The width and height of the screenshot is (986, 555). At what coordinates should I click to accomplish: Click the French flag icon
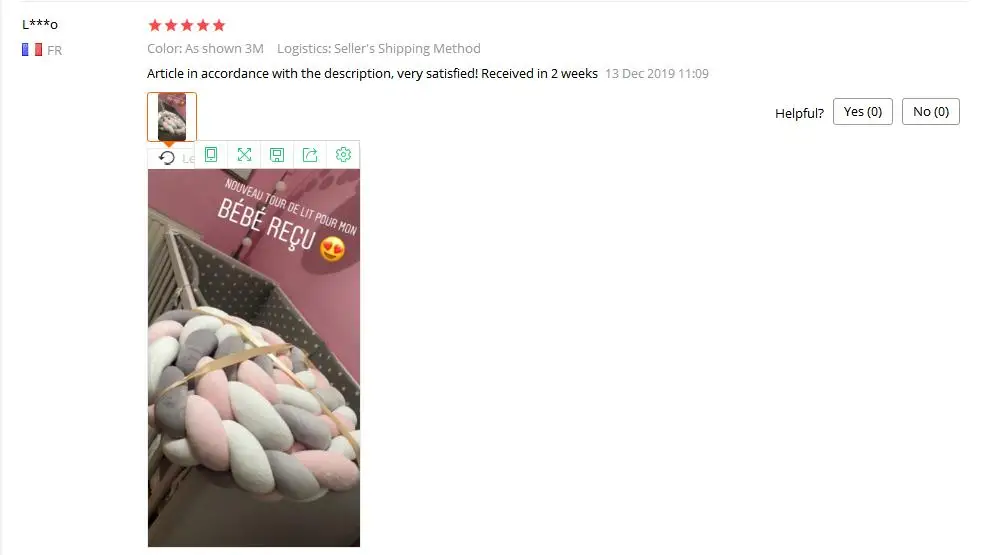(32, 50)
